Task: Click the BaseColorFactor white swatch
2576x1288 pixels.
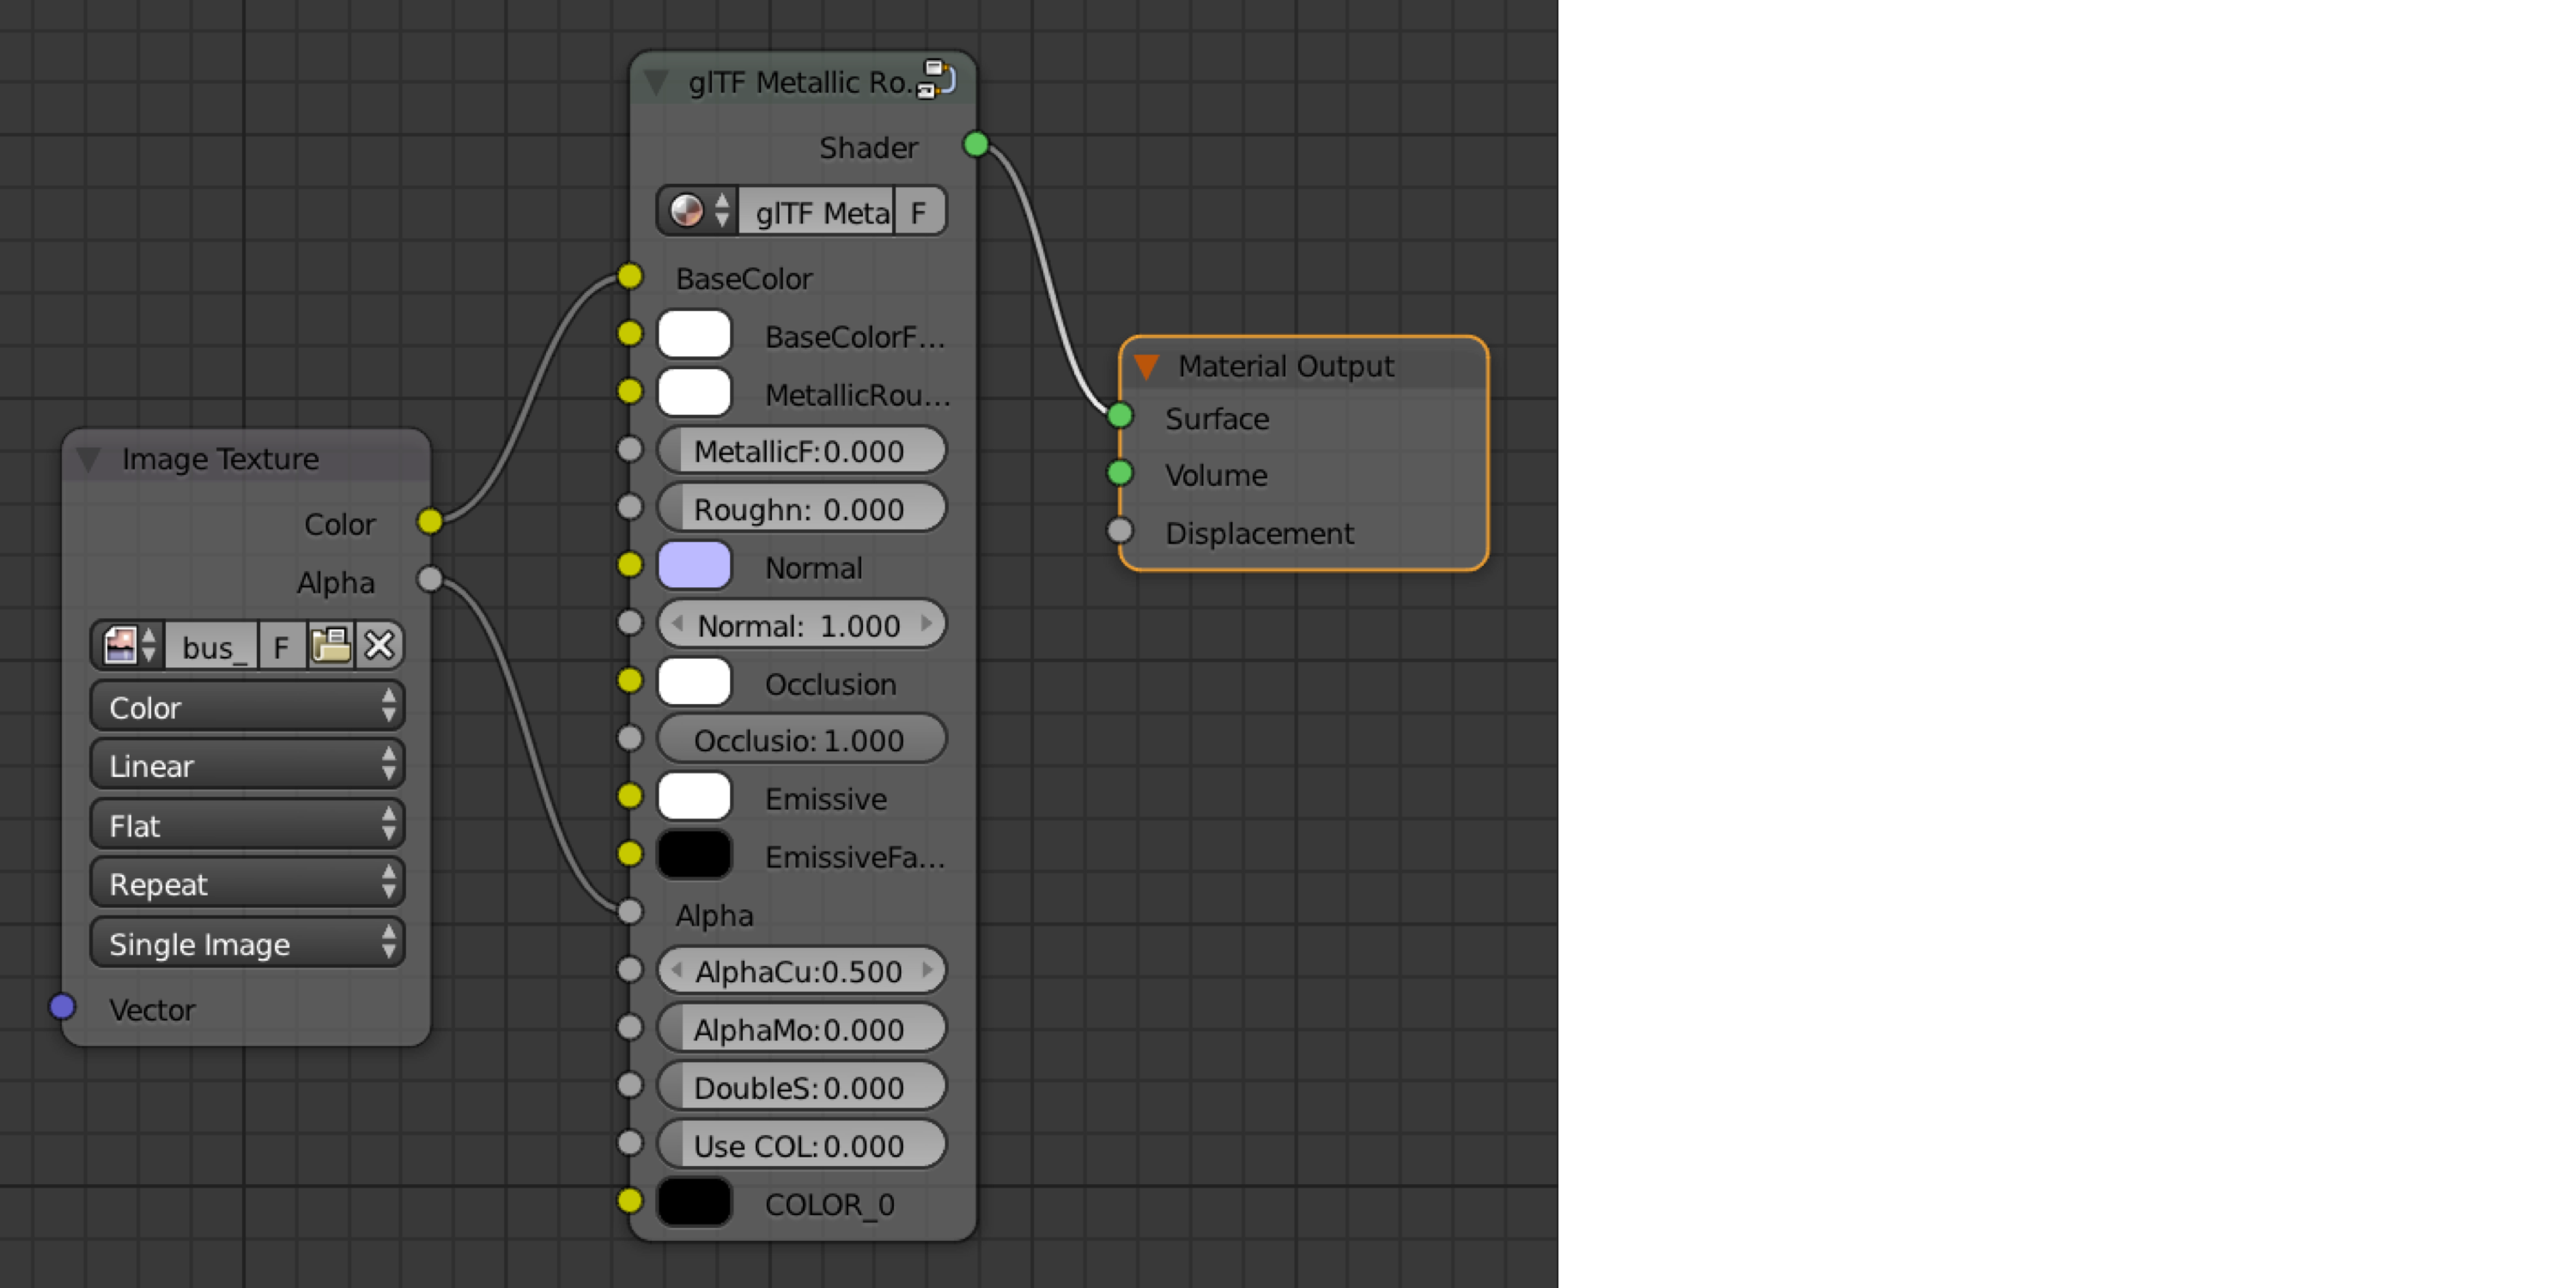Action: (694, 334)
